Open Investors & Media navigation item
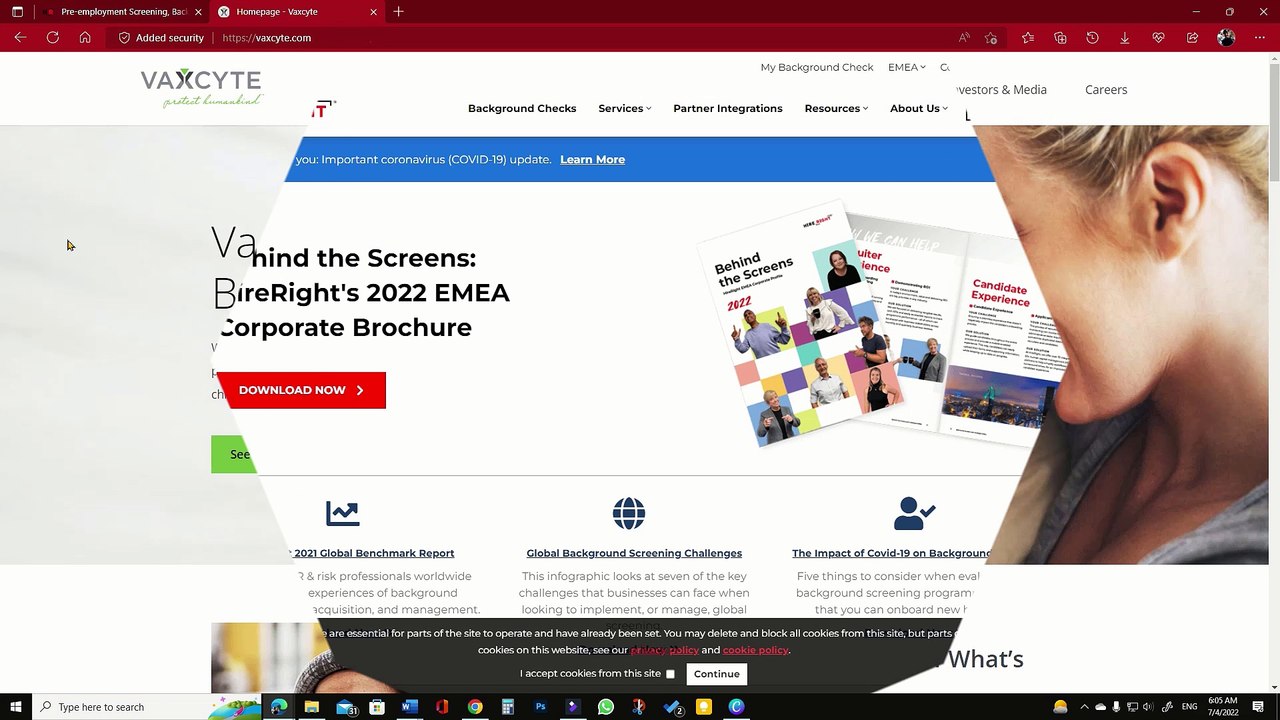The image size is (1280, 720). tap(1001, 90)
